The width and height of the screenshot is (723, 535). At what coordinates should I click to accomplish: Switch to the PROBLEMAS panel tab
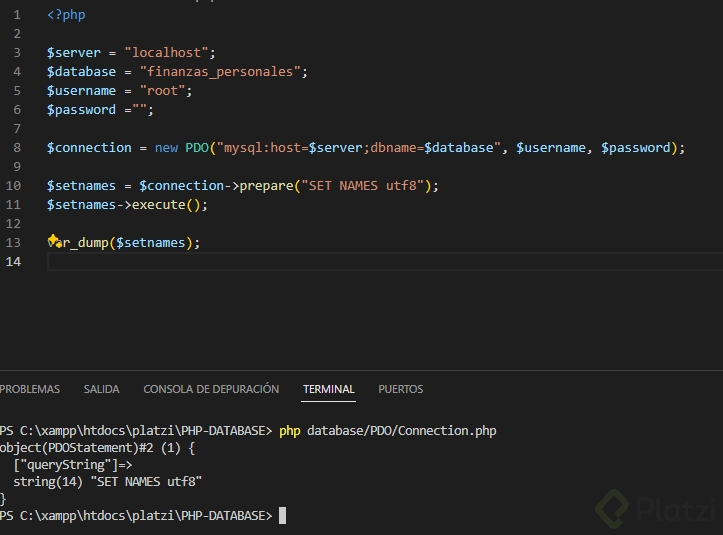pos(29,389)
